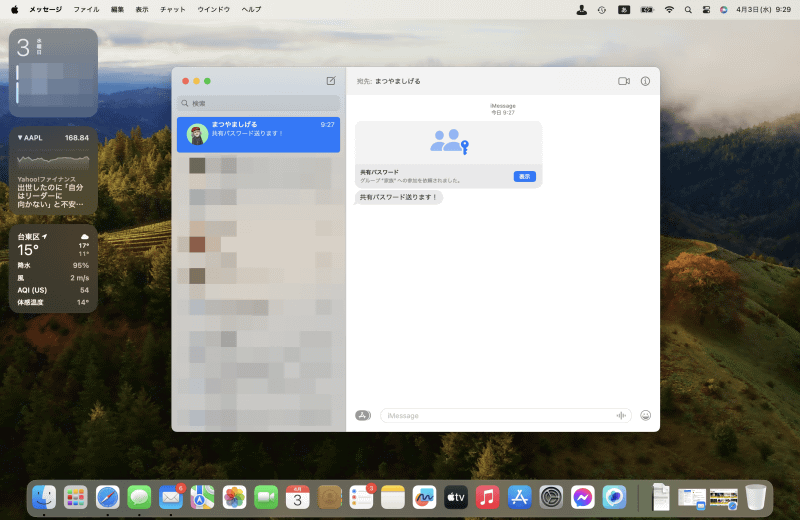Open Apple TV from the Dock
The height and width of the screenshot is (520, 800).
pyautogui.click(x=456, y=497)
